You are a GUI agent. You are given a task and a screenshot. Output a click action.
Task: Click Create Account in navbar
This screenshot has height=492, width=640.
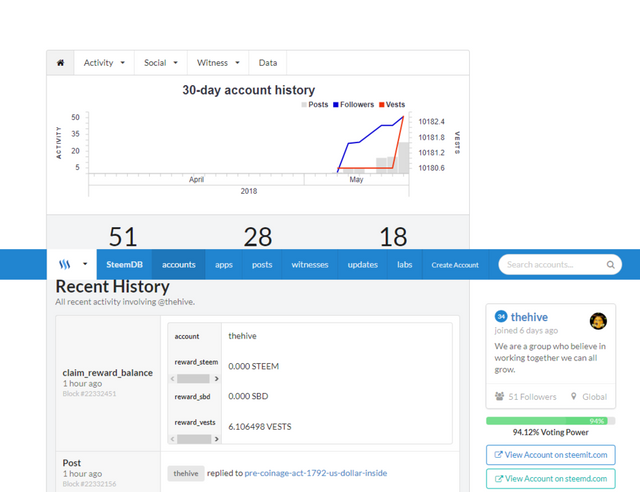tap(455, 265)
